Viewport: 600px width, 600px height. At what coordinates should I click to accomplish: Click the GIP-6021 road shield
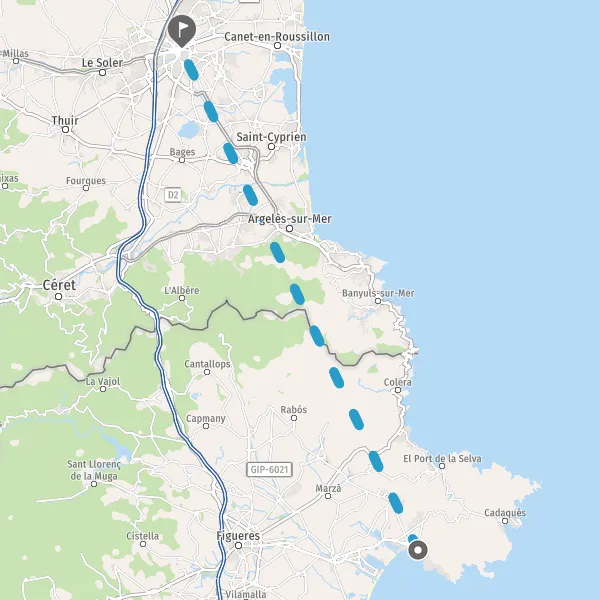269,470
